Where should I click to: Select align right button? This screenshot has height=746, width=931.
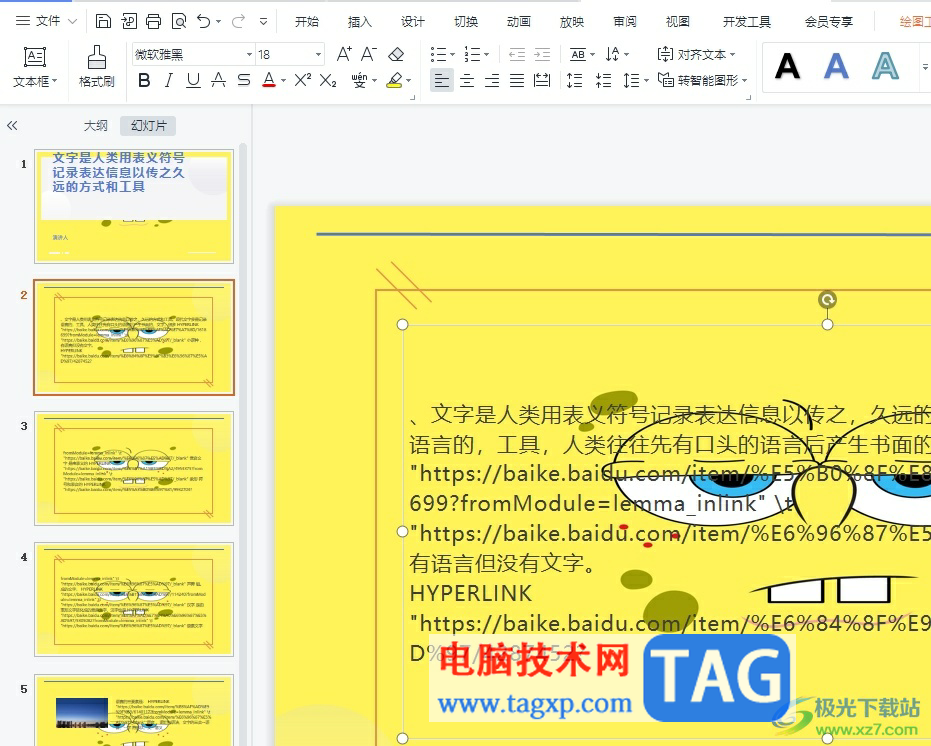[492, 80]
